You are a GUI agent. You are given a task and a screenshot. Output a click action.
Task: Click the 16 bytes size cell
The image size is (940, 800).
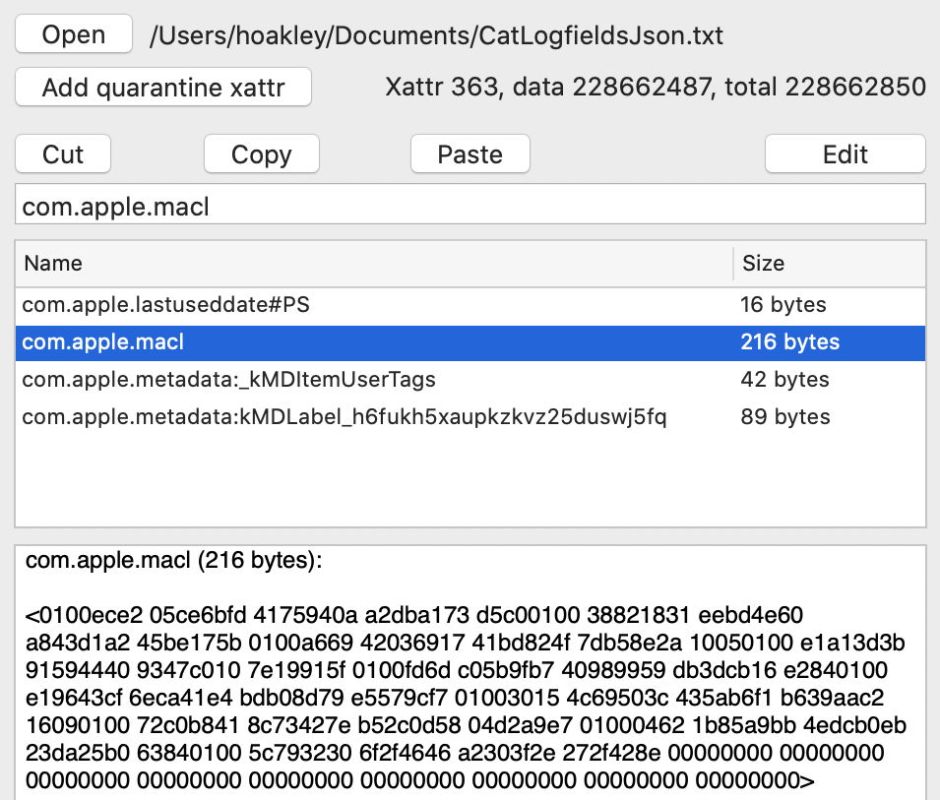click(x=783, y=305)
